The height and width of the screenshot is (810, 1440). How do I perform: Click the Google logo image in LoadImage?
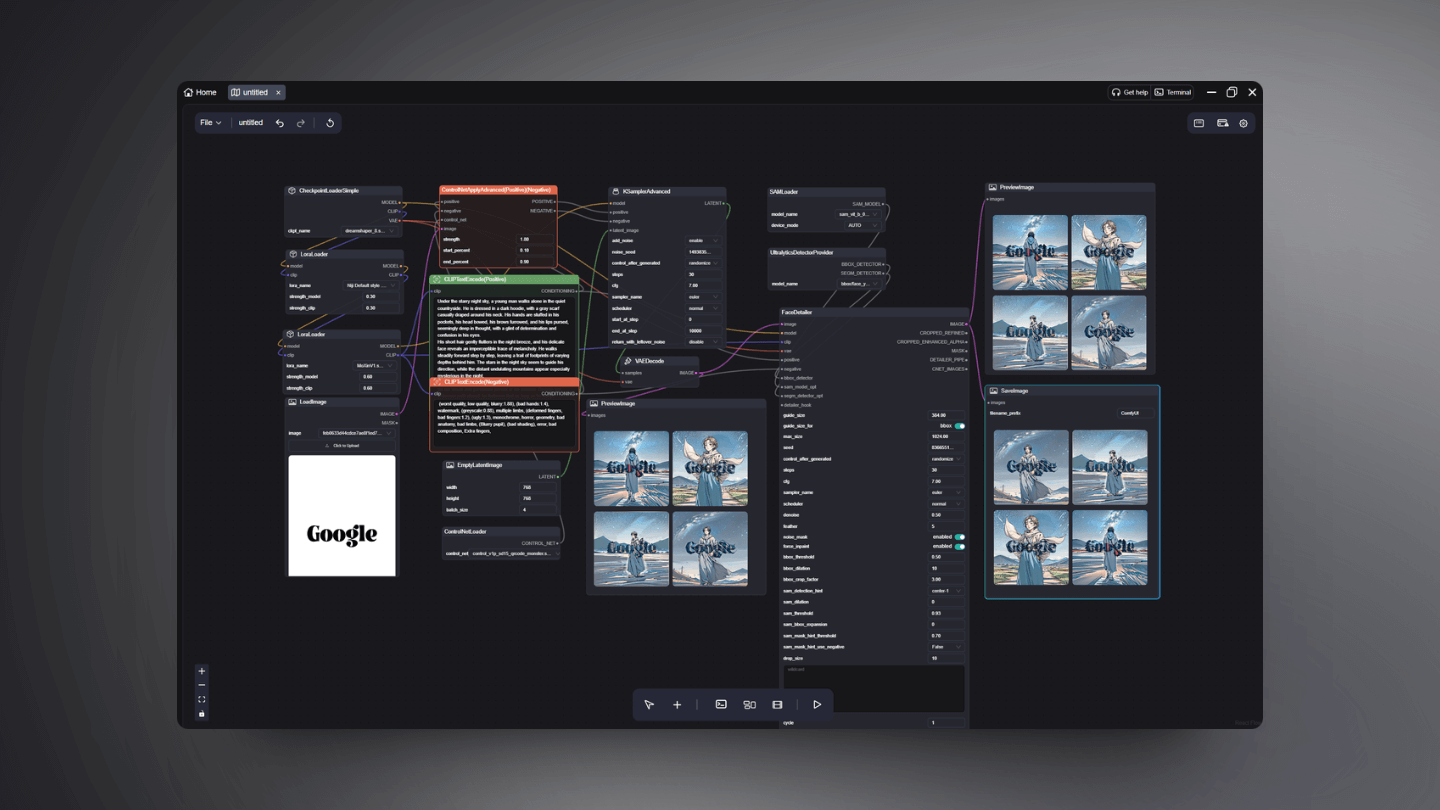click(x=342, y=516)
